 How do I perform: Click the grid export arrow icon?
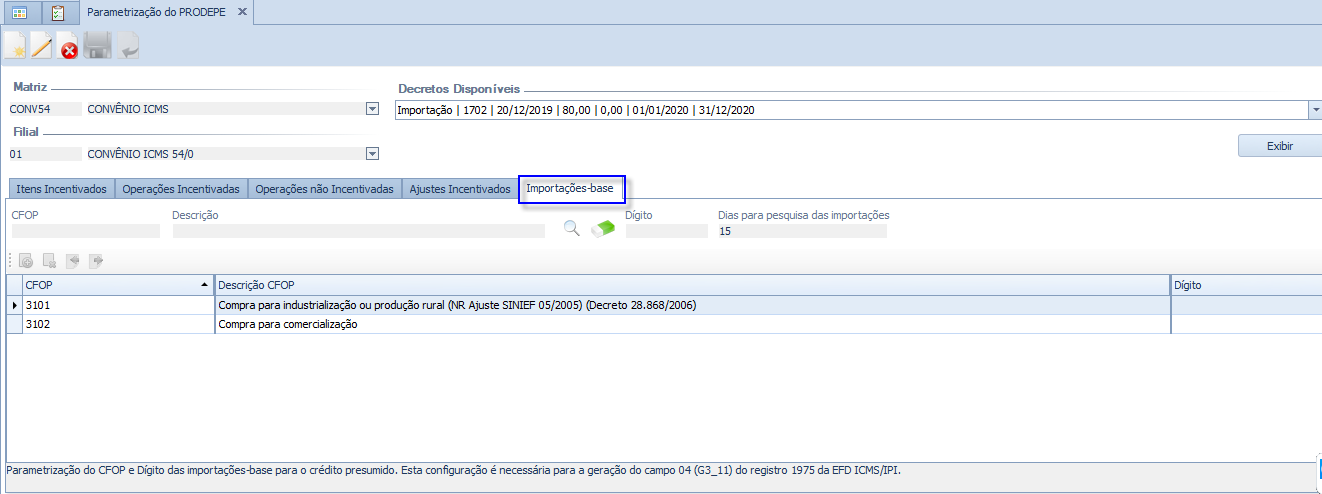click(x=96, y=261)
